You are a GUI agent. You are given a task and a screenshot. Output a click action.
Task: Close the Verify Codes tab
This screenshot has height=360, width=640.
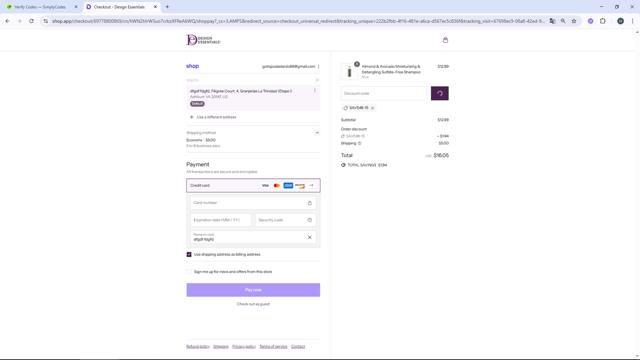pos(76,7)
